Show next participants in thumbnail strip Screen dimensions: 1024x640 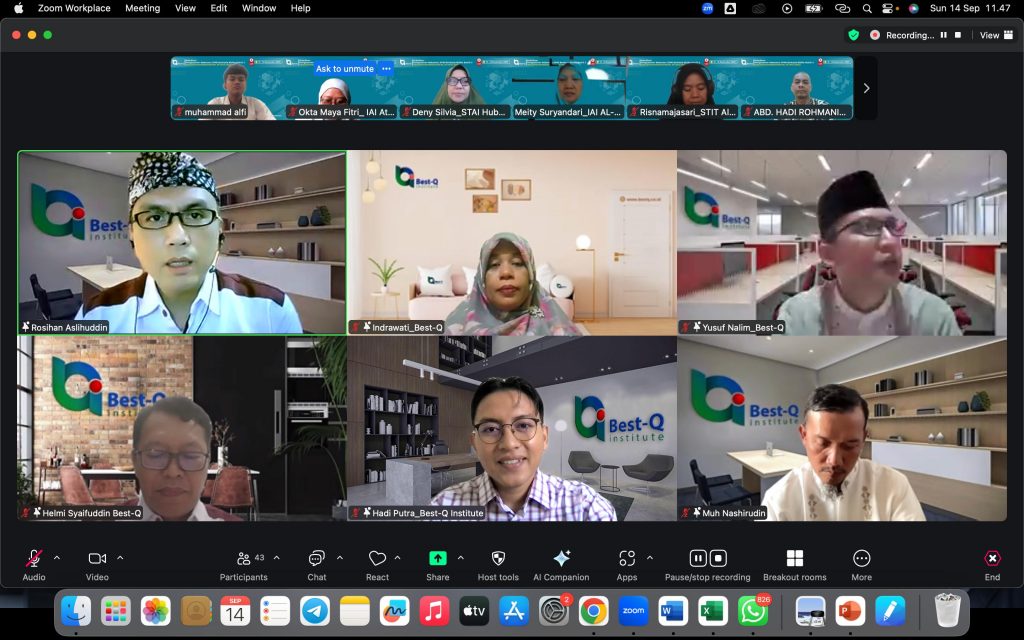click(x=866, y=88)
